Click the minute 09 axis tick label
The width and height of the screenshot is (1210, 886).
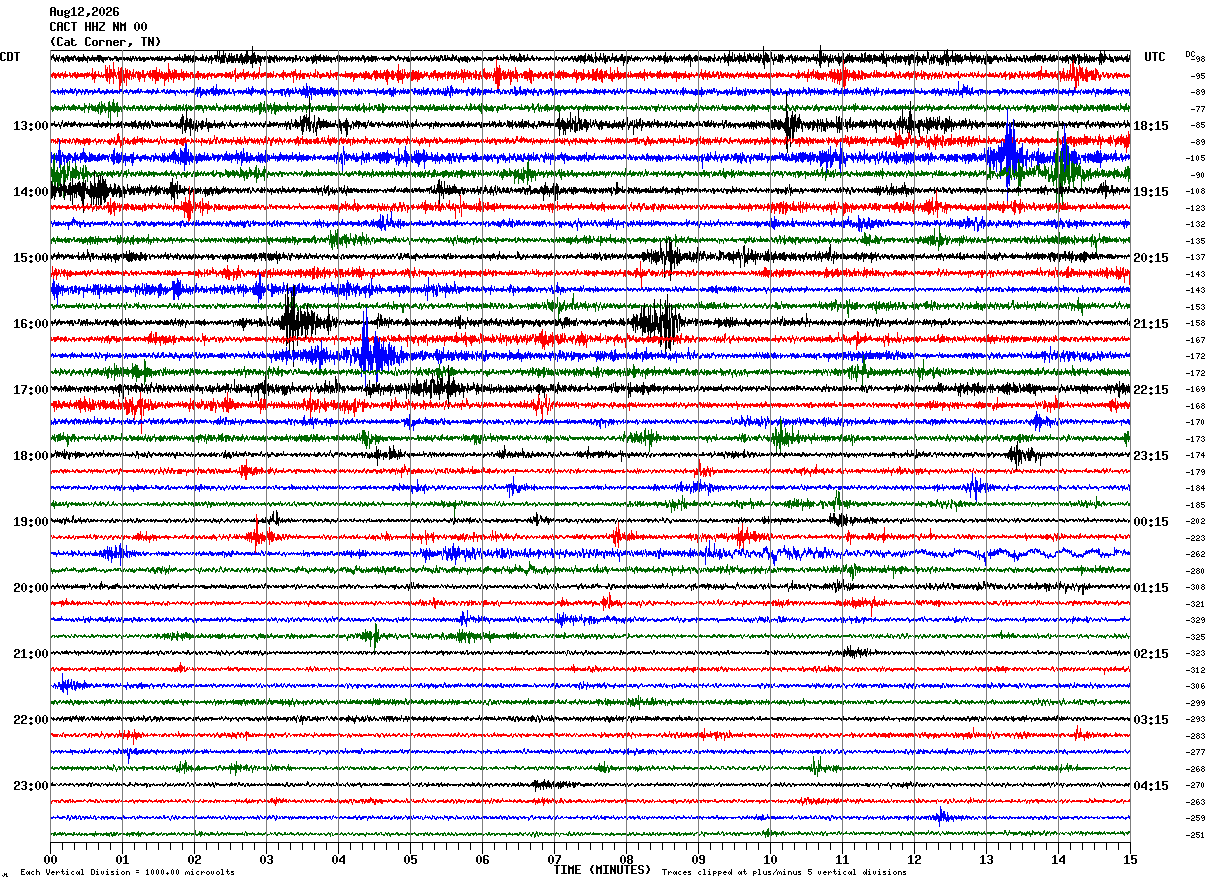point(698,859)
